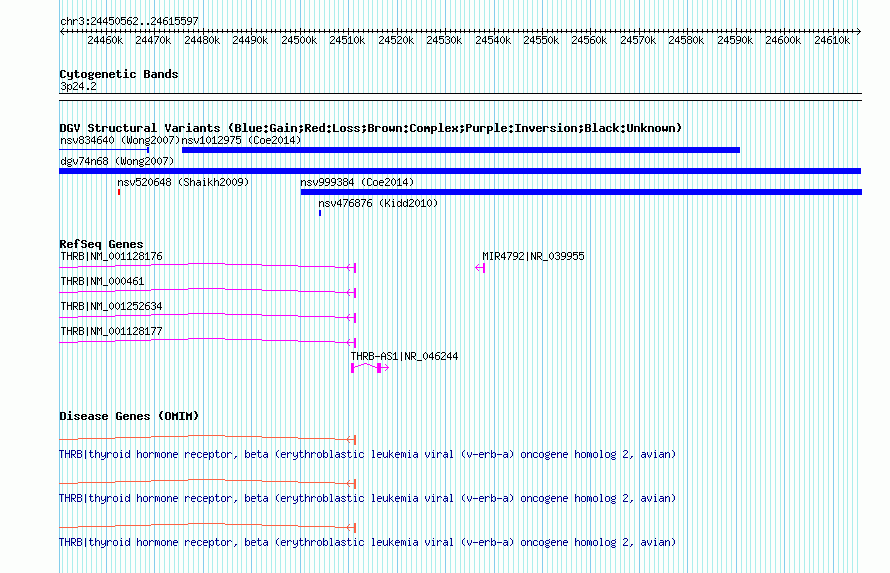Click the nsv1012975 (Coe2014) blue gain bar

coord(460,150)
